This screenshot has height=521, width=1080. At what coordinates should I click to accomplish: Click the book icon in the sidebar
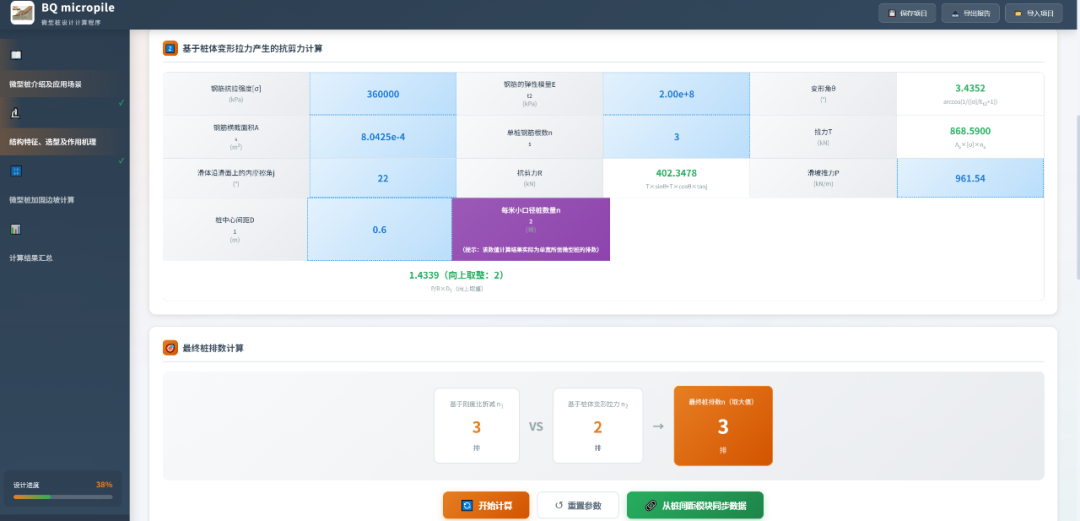click(x=16, y=55)
